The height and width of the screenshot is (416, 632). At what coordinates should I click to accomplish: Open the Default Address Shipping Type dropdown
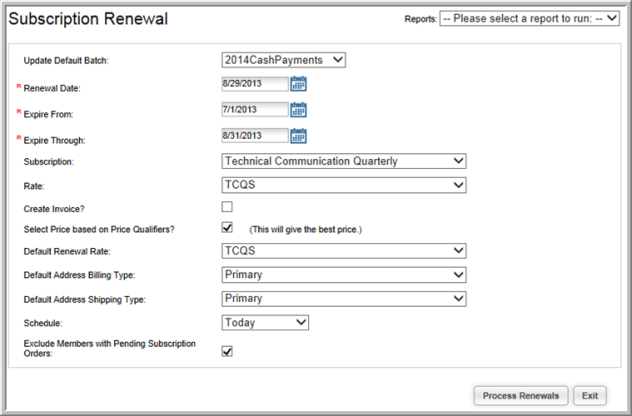[x=344, y=299]
